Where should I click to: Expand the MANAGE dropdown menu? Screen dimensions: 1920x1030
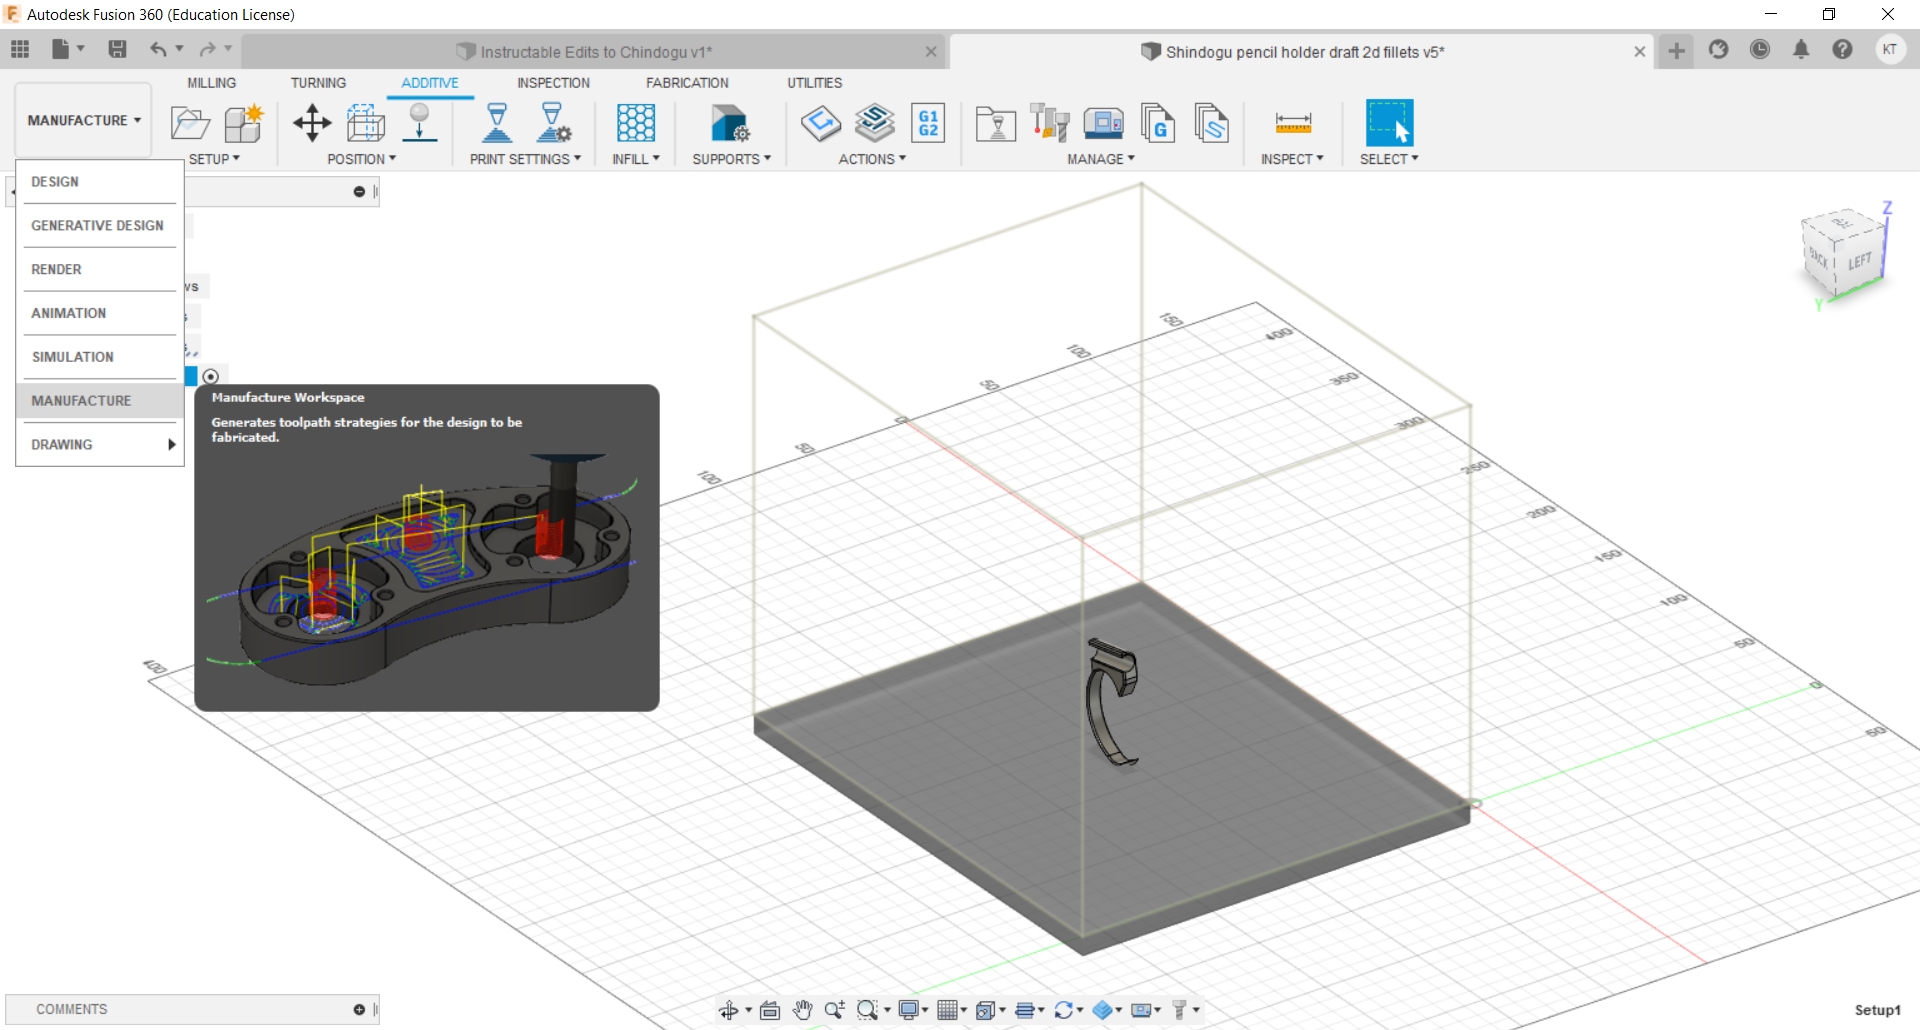click(x=1100, y=159)
